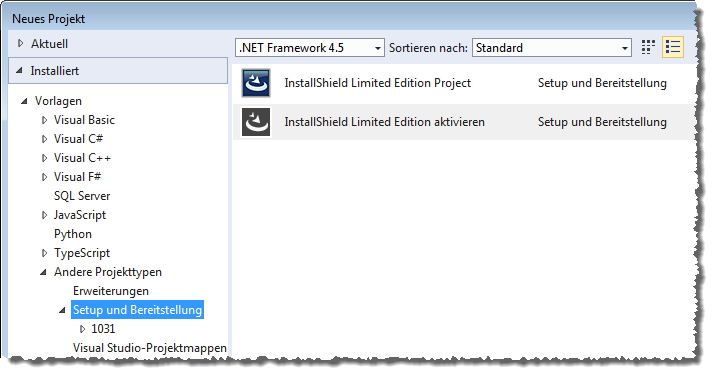Select Visual Studio-Projektmappen tree item
The image size is (715, 378).
pos(150,348)
